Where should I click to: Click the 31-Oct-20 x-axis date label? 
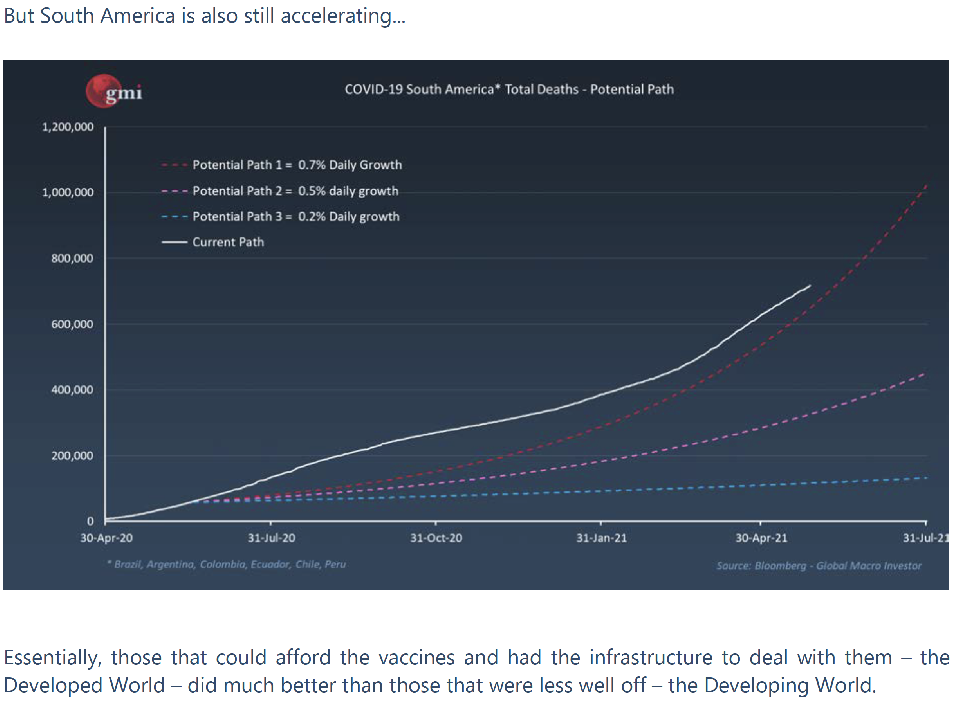coord(435,538)
